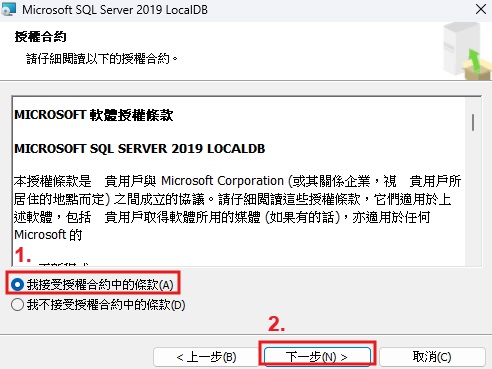Go back with the 上一步(B) button

coord(206,357)
